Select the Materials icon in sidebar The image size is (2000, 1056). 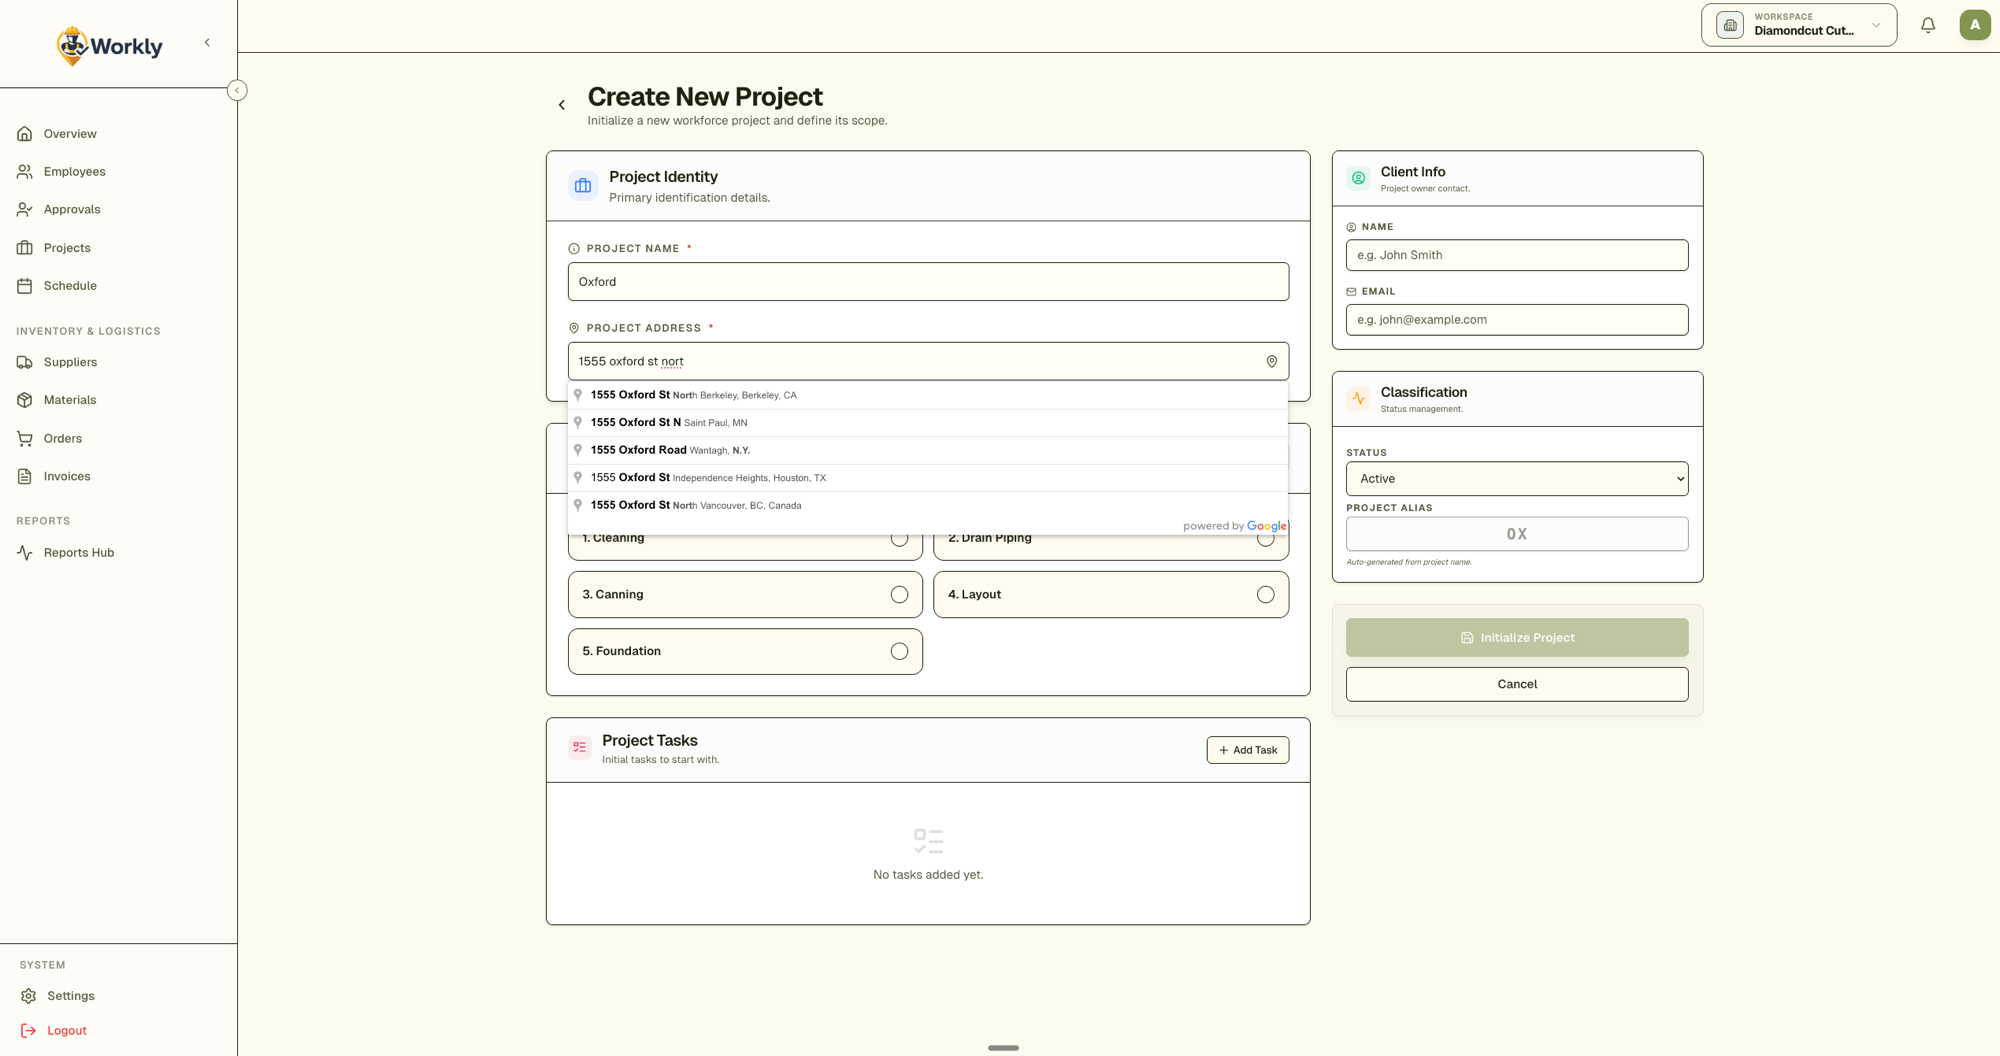click(24, 399)
